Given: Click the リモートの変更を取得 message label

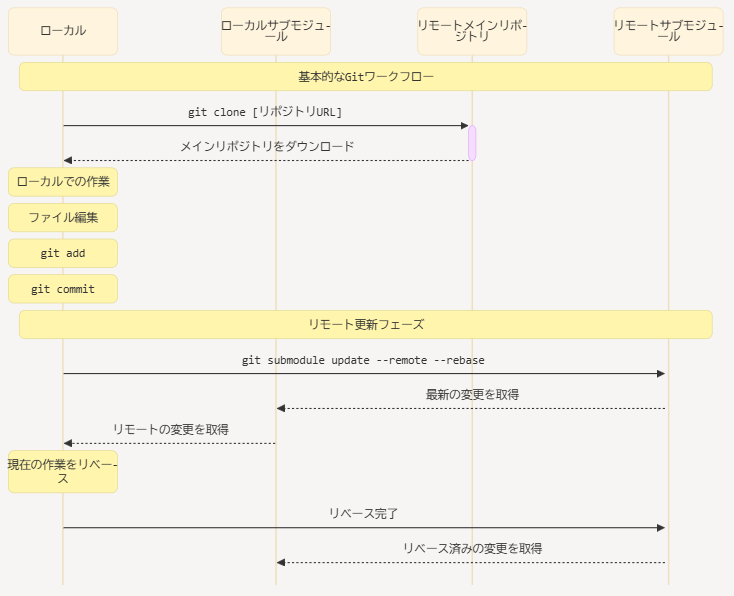Looking at the screenshot, I should [x=171, y=429].
